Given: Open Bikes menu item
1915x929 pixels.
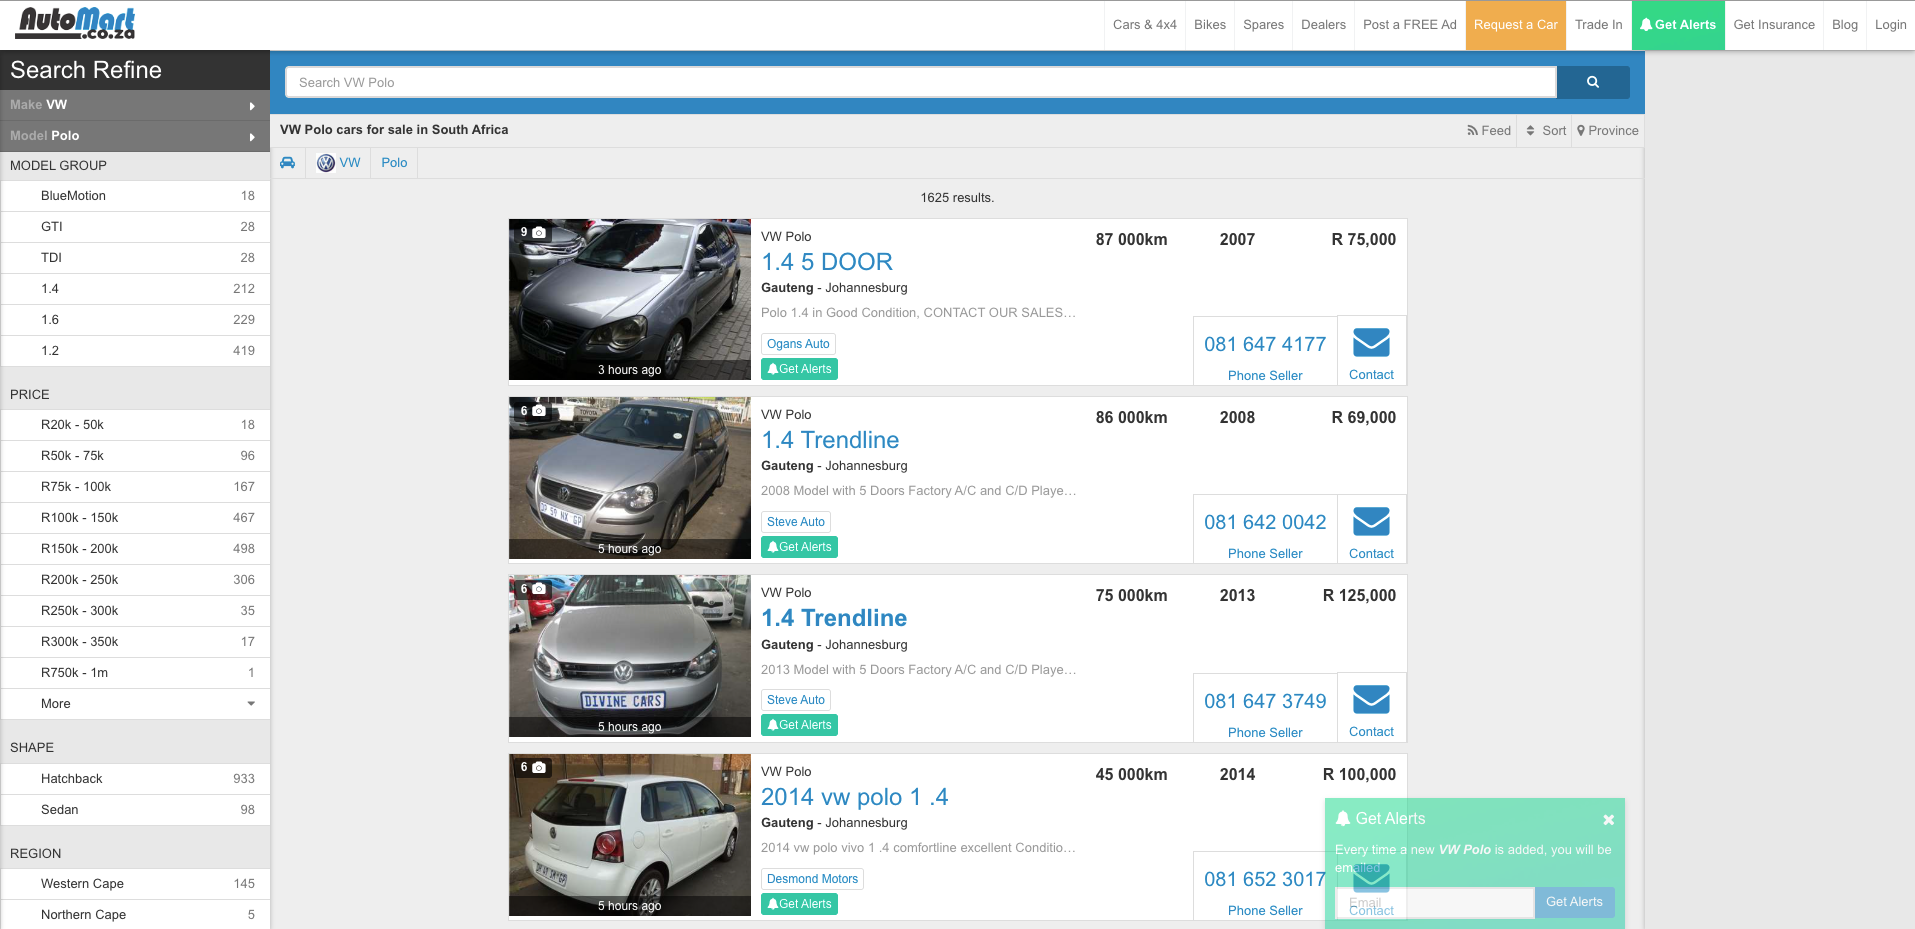Looking at the screenshot, I should point(1210,25).
